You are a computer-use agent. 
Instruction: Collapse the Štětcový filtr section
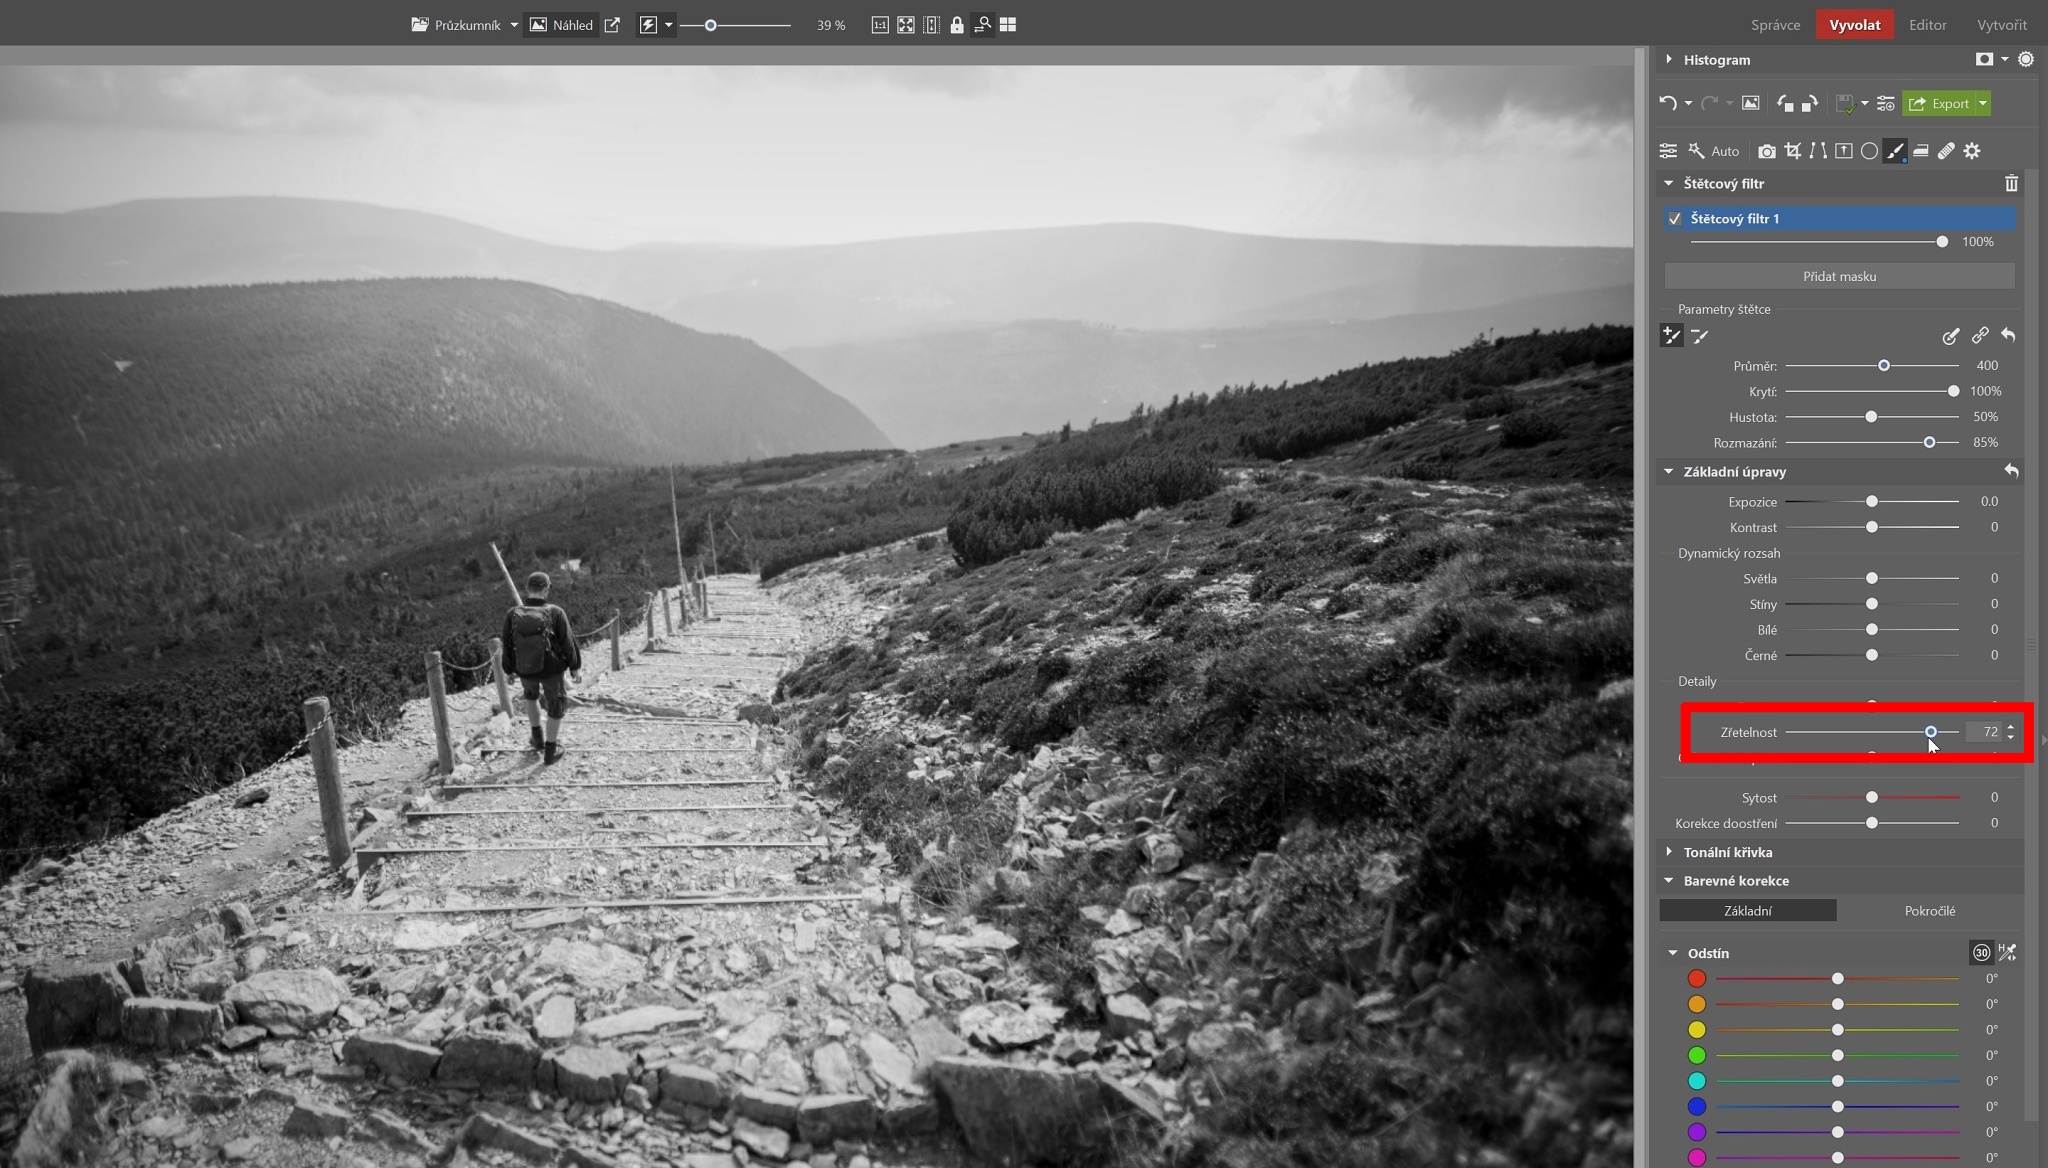[1668, 183]
